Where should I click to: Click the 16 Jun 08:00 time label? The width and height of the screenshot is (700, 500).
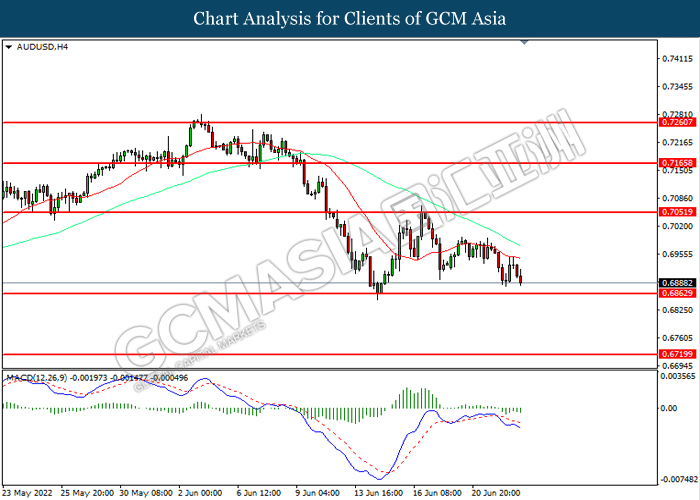(x=438, y=493)
